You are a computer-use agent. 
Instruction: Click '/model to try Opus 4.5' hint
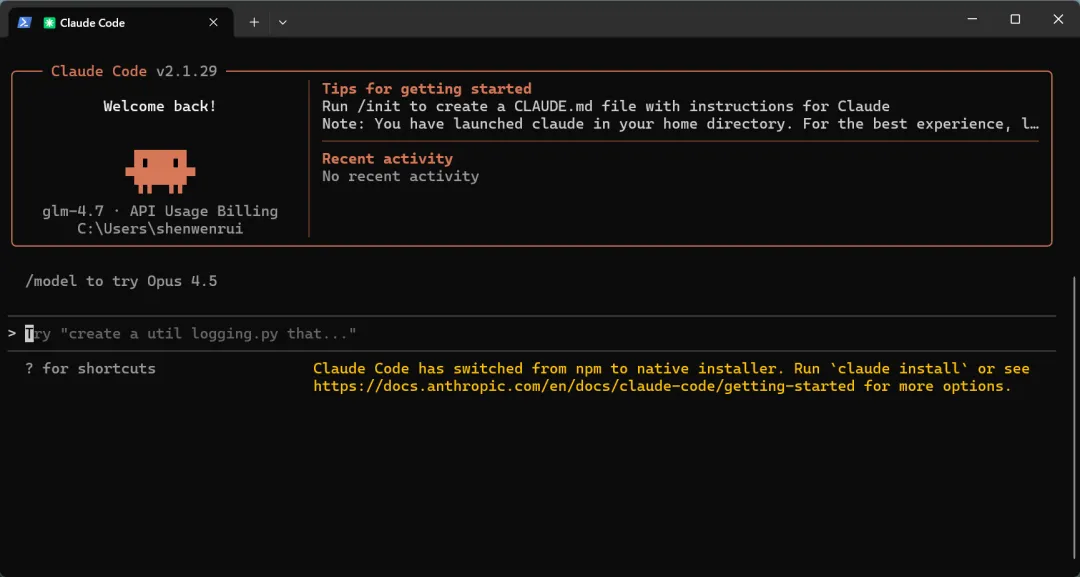point(121,281)
